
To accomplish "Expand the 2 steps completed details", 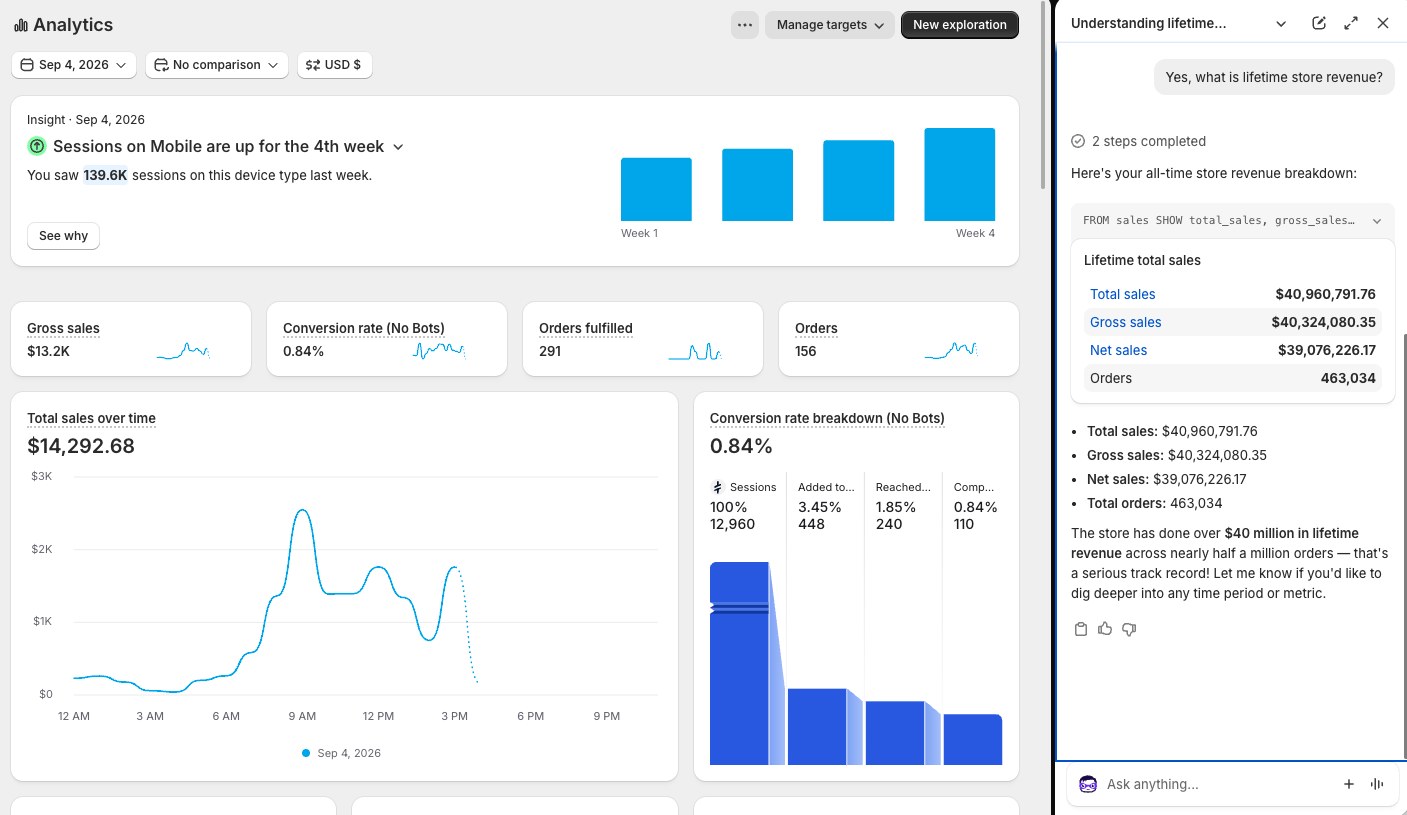I will tap(1138, 141).
